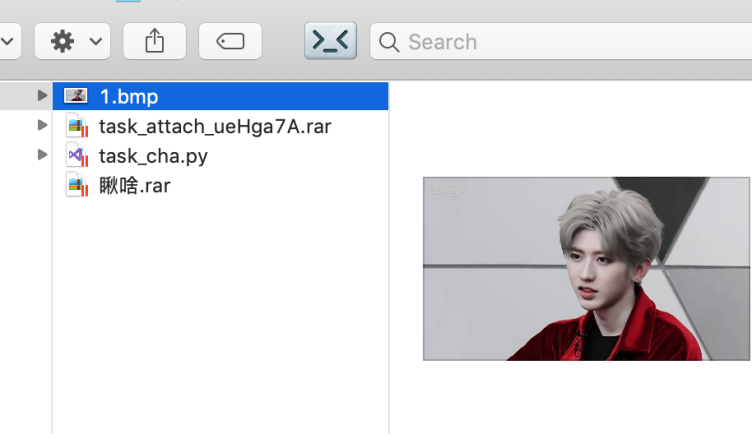Click the magnifying glass search icon

point(391,42)
